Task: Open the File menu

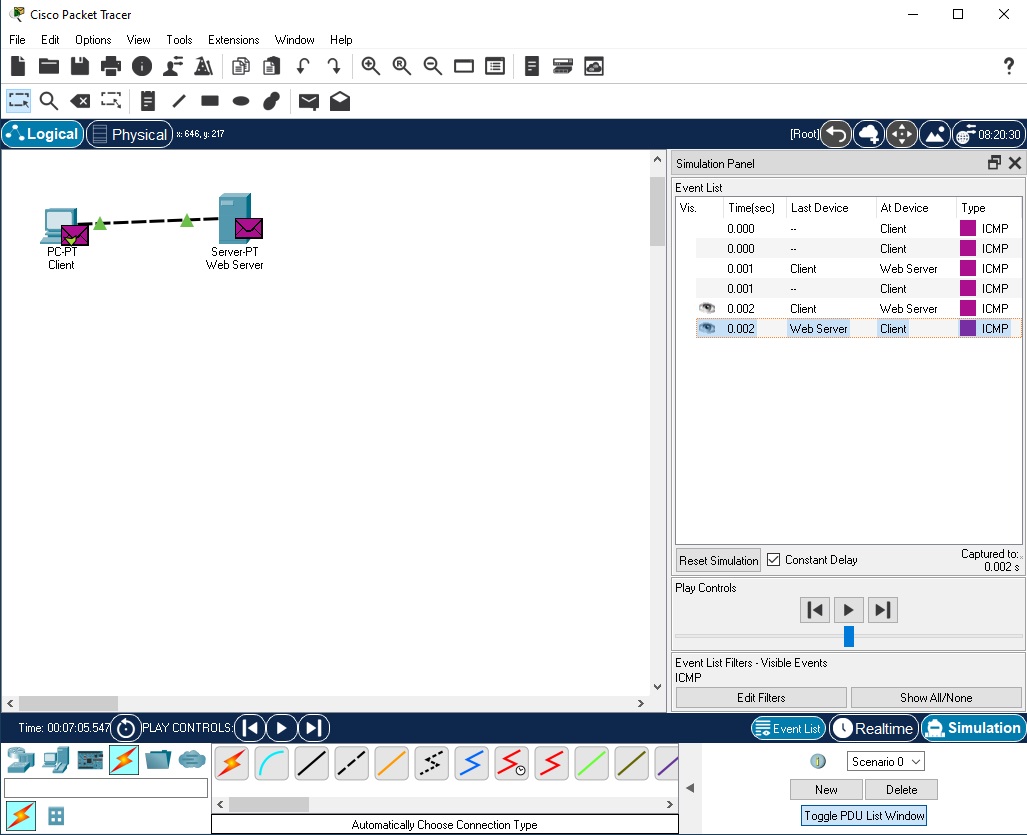Action: click(17, 40)
